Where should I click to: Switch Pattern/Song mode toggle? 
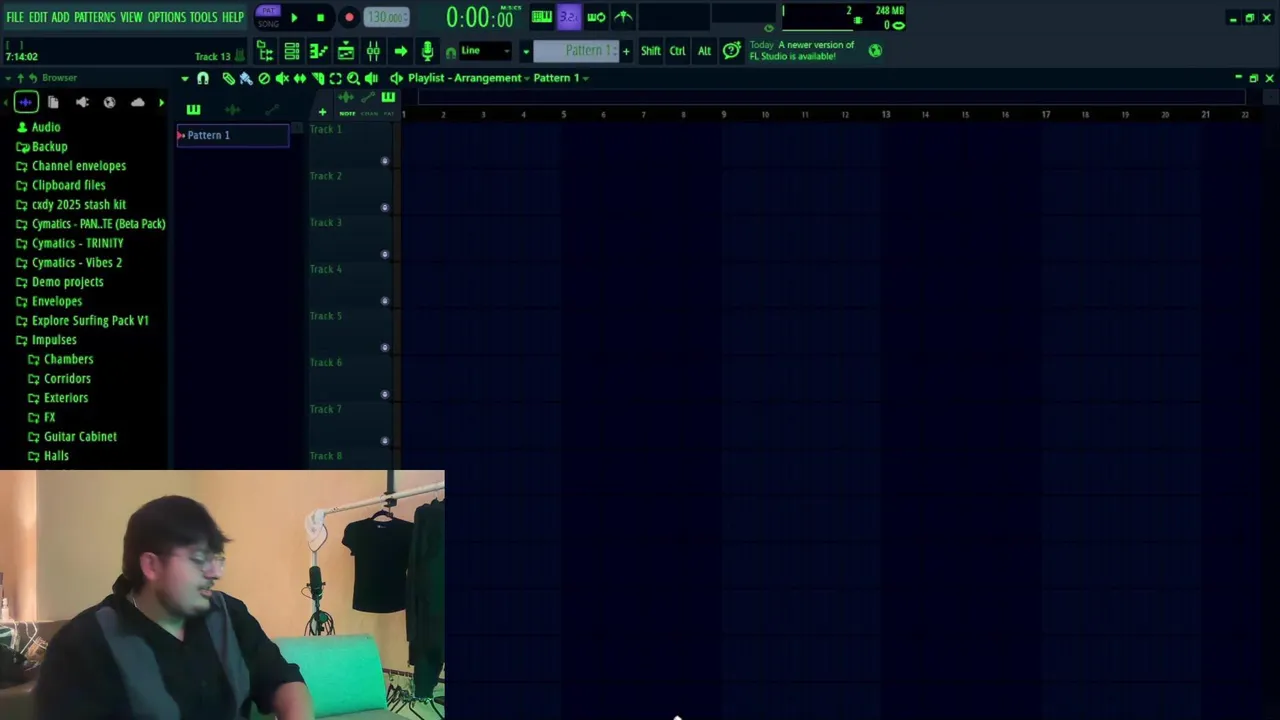[268, 17]
